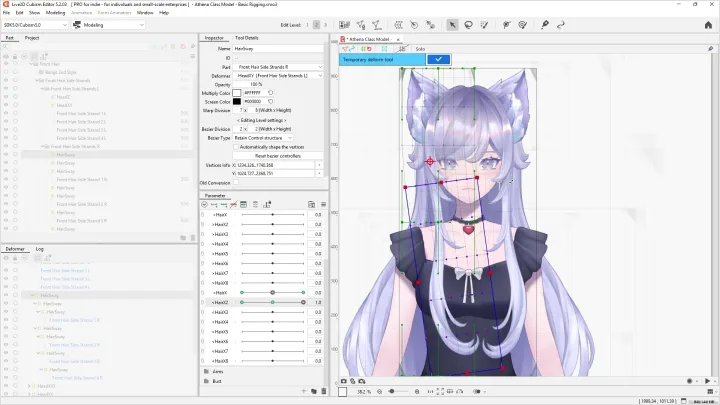Click the Add new parameter plus icon
720x405 pixels.
[304, 391]
